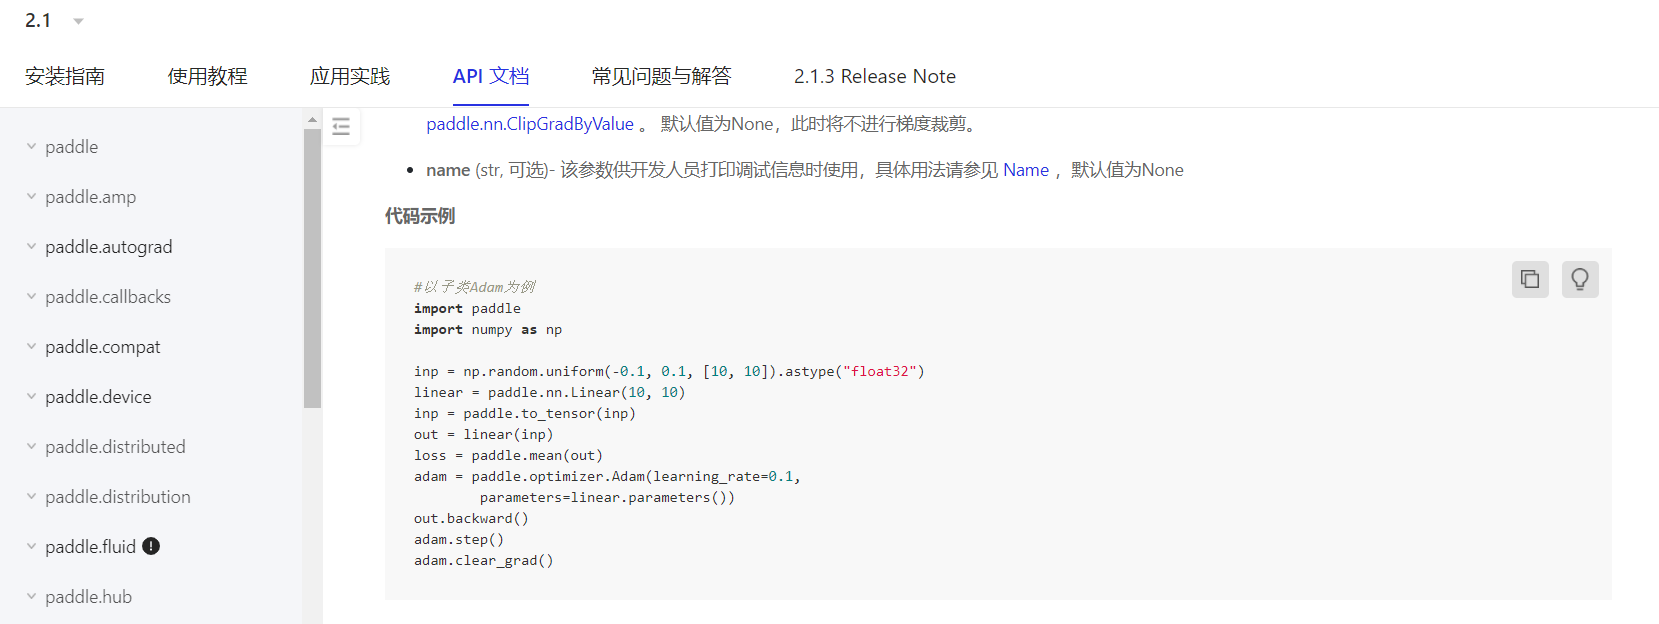1659x624 pixels.
Task: Click the chevron icon next to paddle.amp
Action: click(31, 197)
